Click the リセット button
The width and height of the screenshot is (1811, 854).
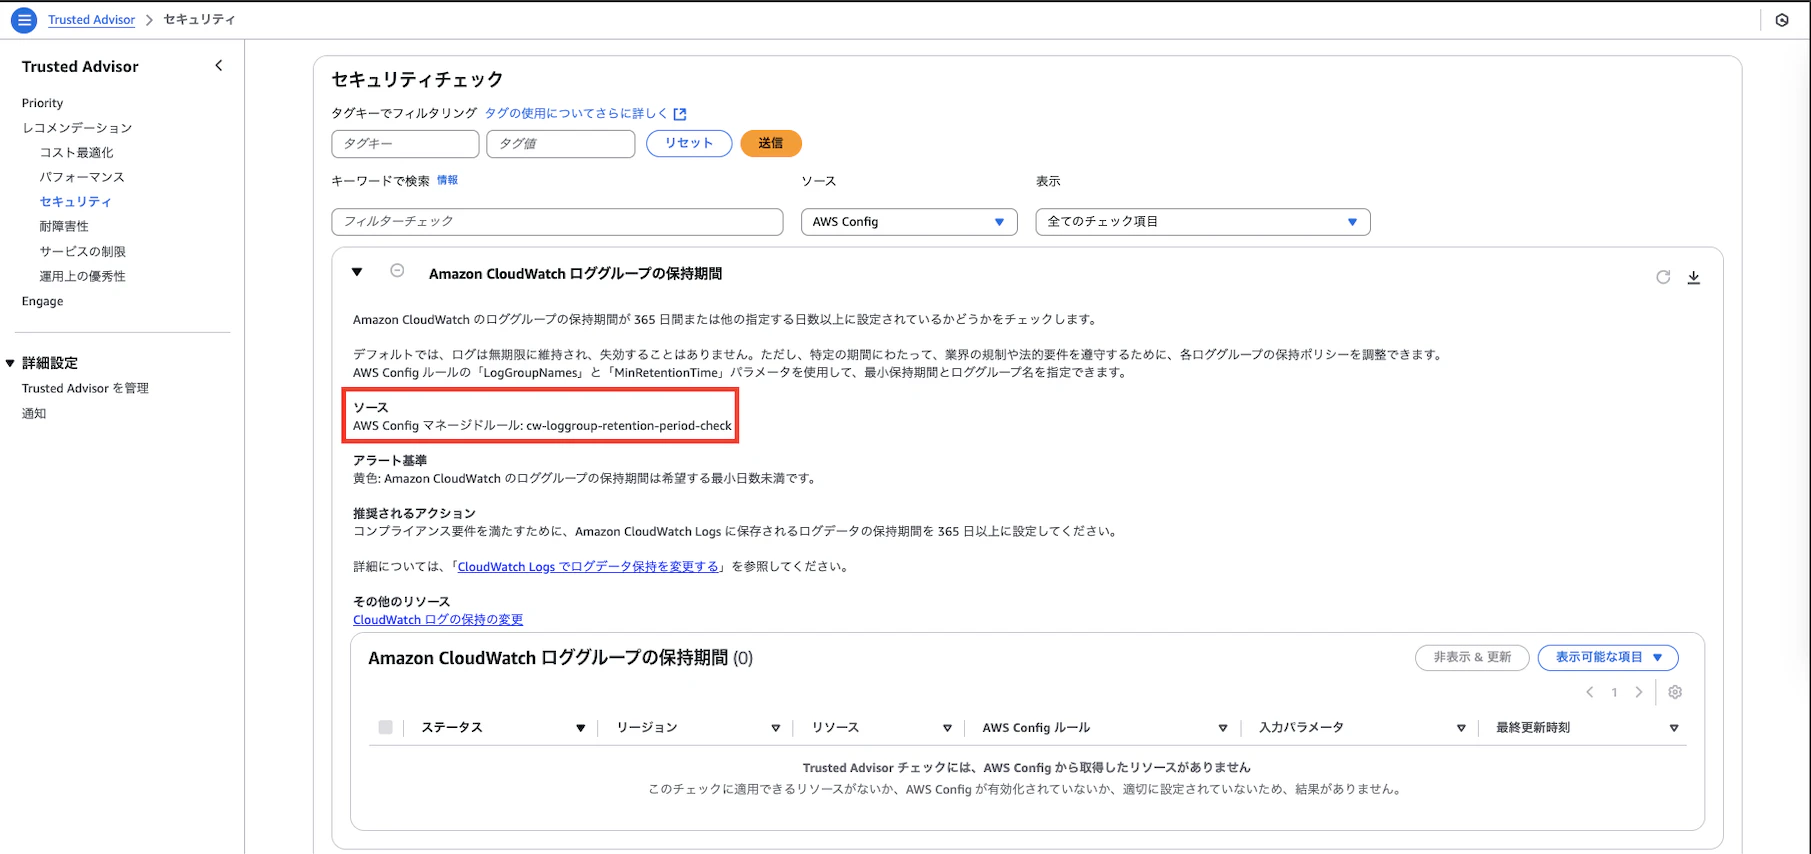point(689,144)
